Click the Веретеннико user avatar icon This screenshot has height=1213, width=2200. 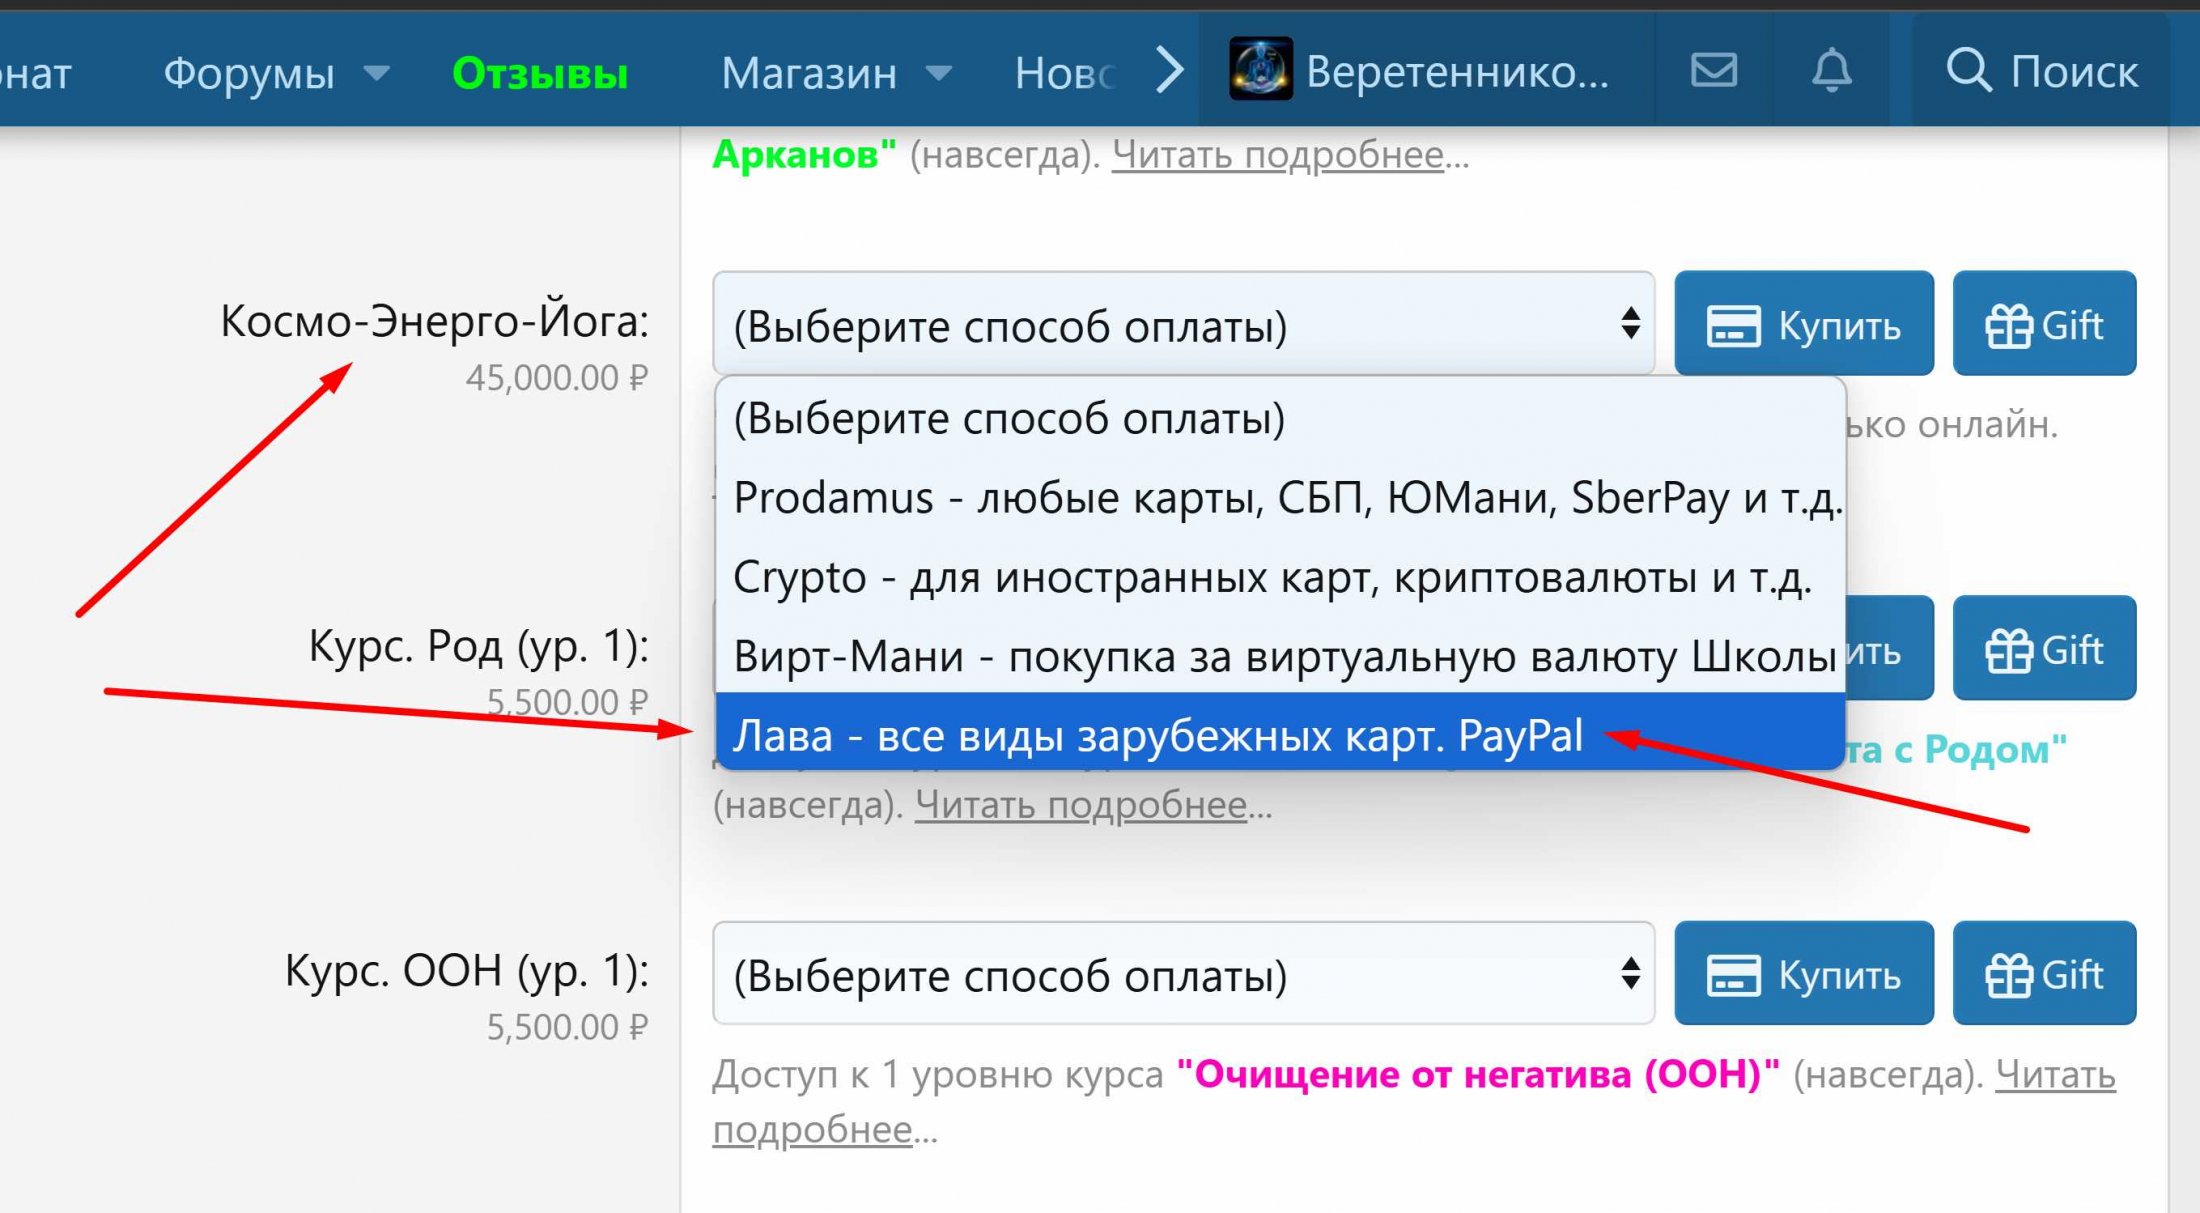[1259, 70]
